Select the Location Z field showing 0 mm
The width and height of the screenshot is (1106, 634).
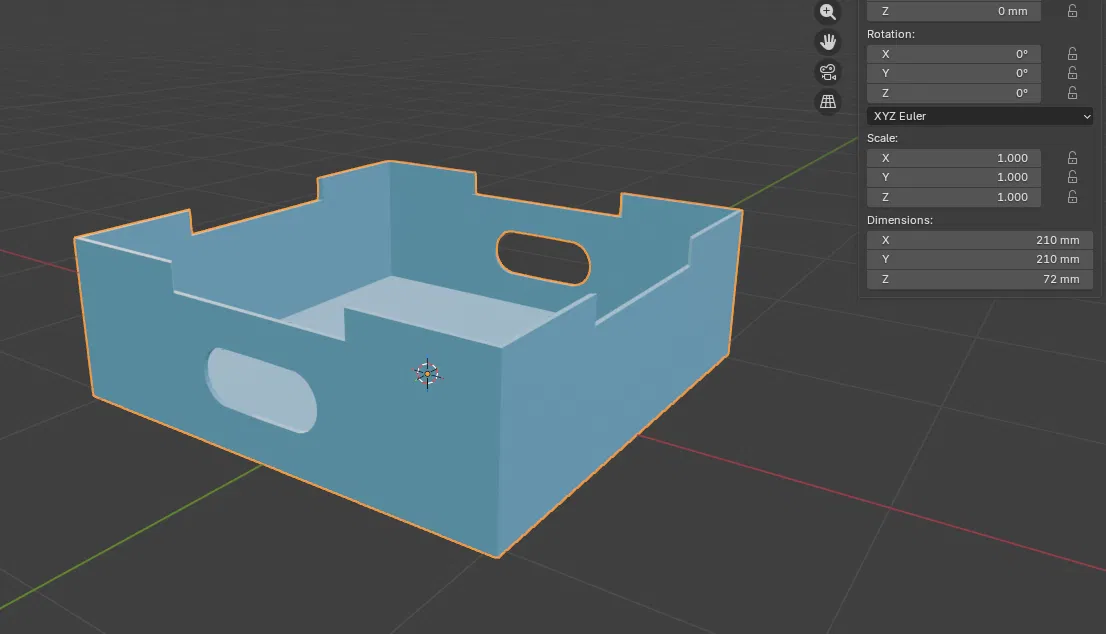pos(954,11)
